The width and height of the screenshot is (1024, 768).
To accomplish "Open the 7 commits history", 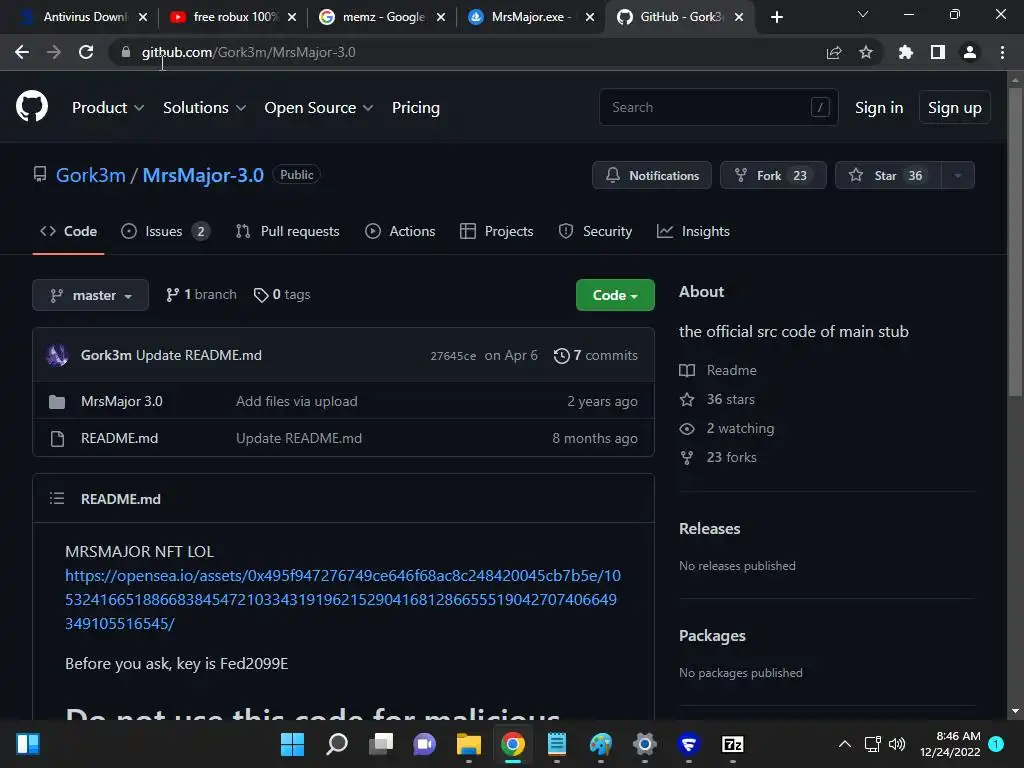I will [x=596, y=355].
